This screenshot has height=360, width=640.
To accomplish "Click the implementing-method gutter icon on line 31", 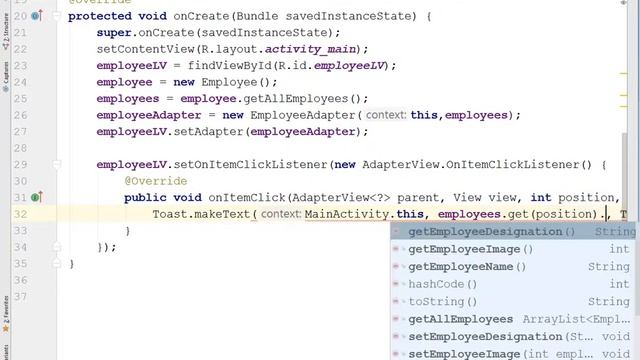I will click(x=36, y=198).
